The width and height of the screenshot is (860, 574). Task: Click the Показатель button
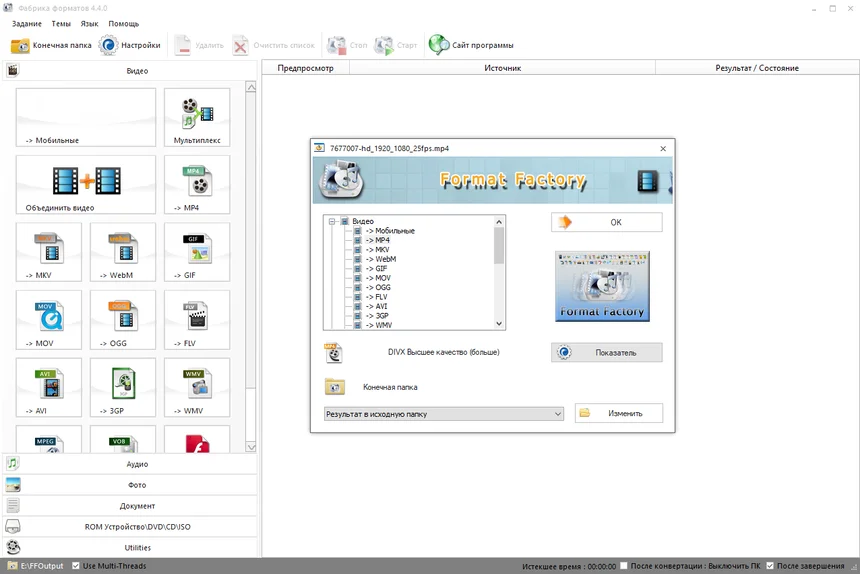(x=607, y=353)
